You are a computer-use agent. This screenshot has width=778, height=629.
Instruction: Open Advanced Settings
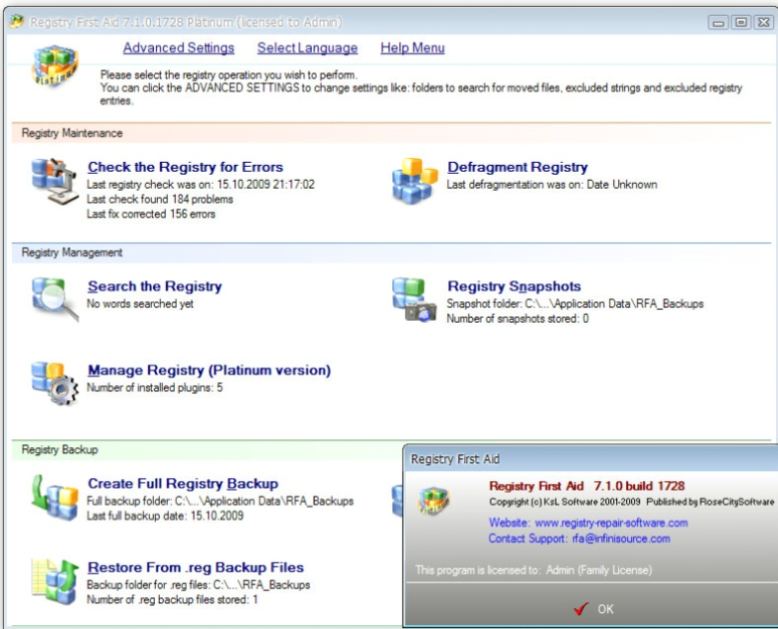(x=179, y=48)
